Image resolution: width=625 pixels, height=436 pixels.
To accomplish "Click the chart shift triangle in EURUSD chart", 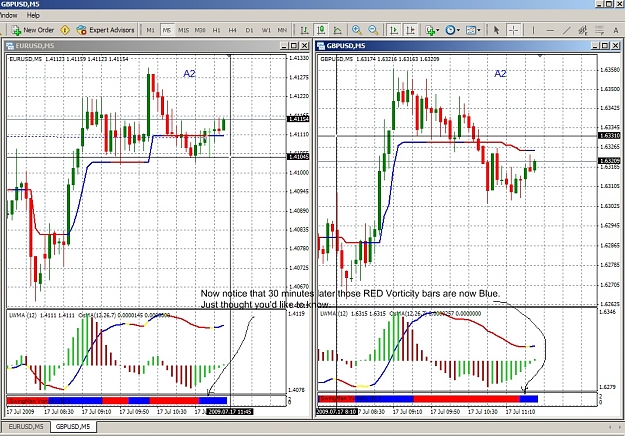I will (229, 56).
